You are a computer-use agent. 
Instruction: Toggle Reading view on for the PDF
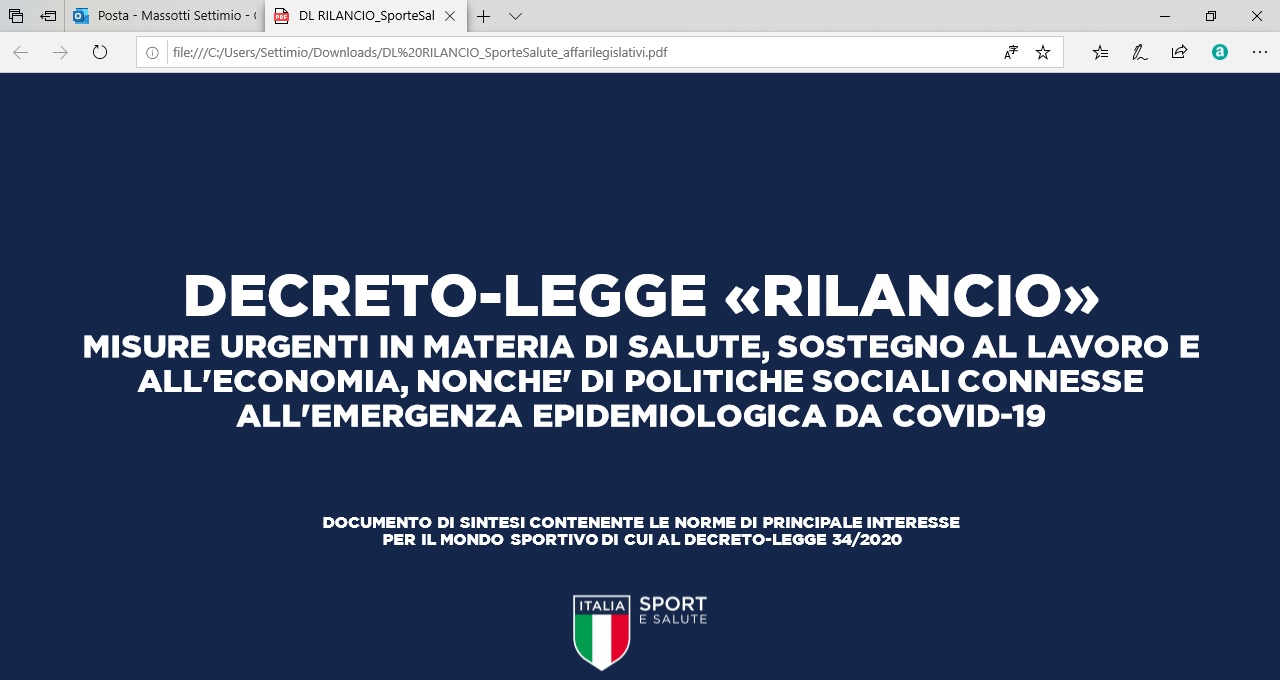coord(1010,52)
